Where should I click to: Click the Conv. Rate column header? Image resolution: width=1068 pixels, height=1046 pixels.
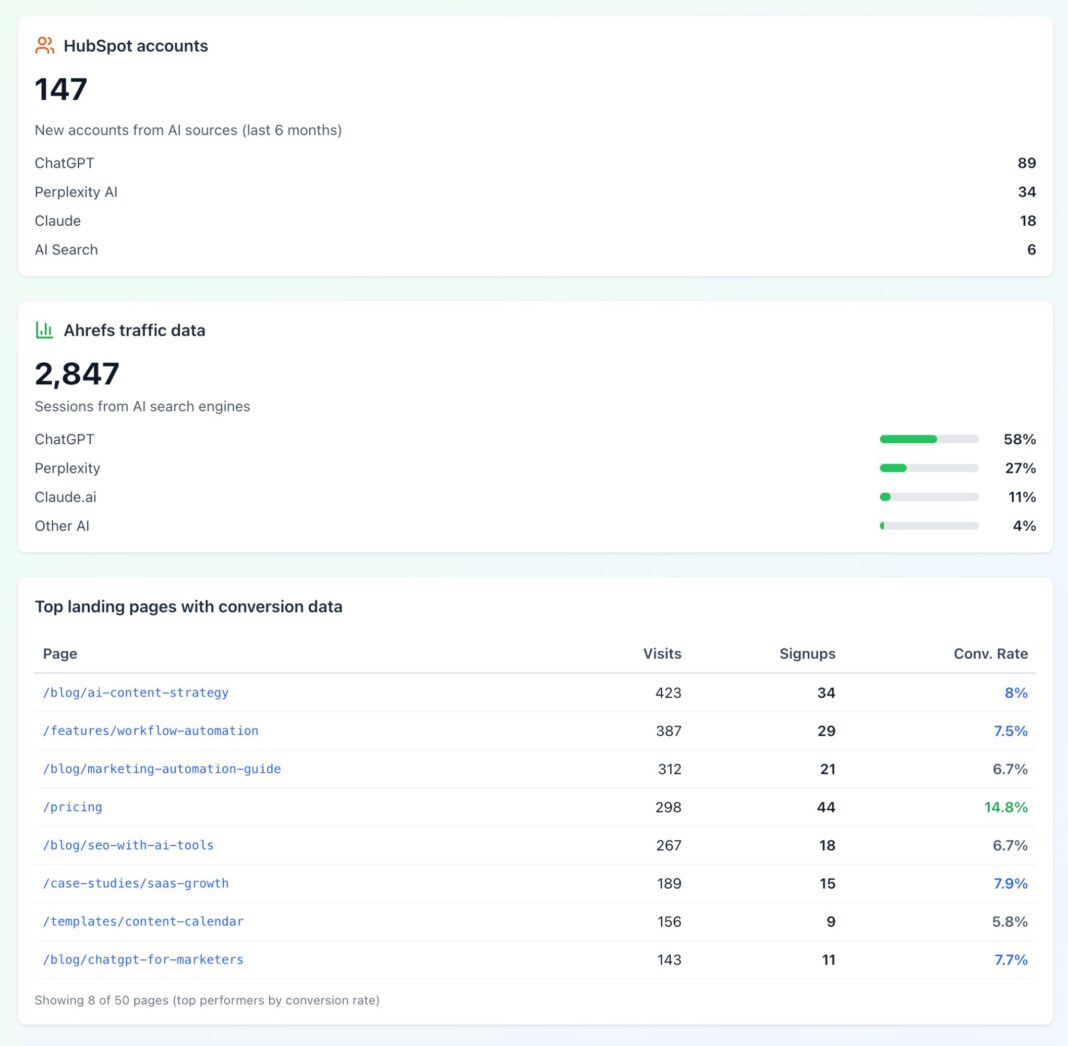pyautogui.click(x=990, y=654)
